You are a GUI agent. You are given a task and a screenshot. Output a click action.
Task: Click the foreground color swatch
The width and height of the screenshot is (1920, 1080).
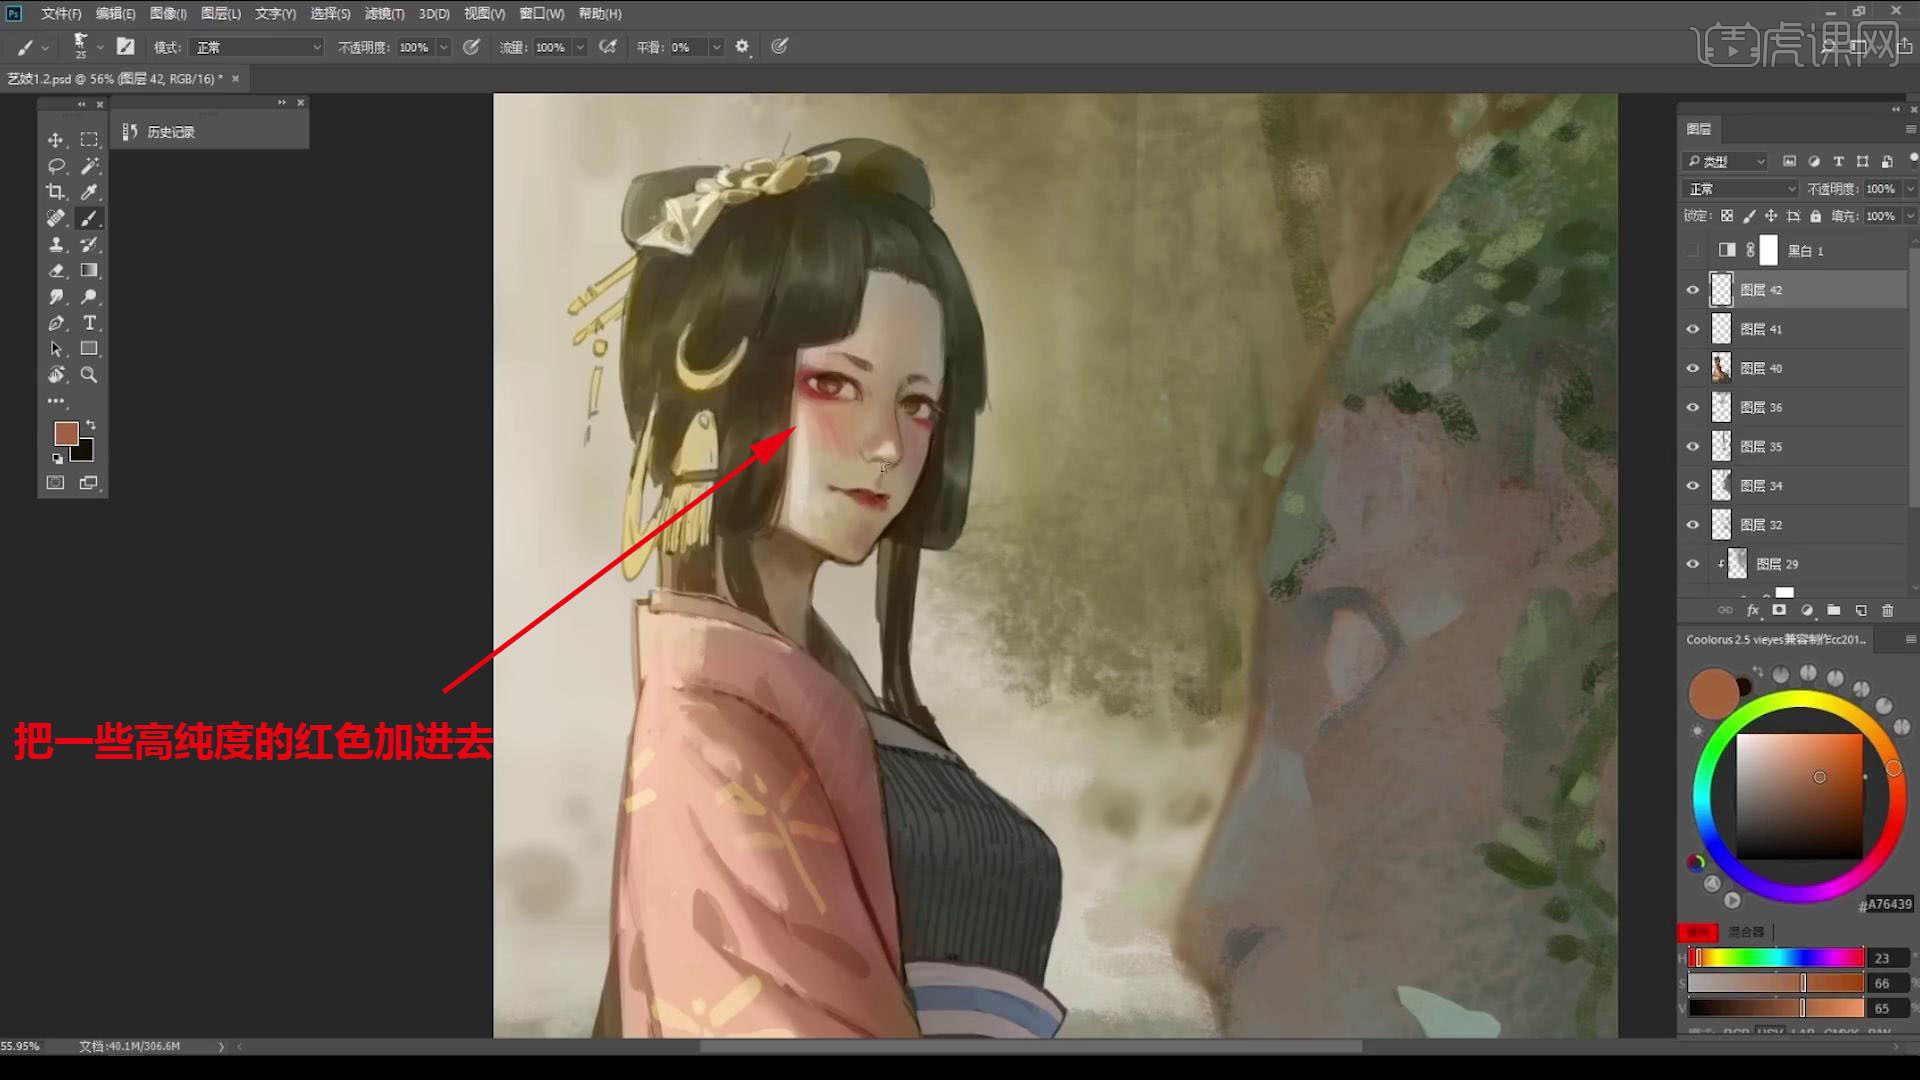66,433
